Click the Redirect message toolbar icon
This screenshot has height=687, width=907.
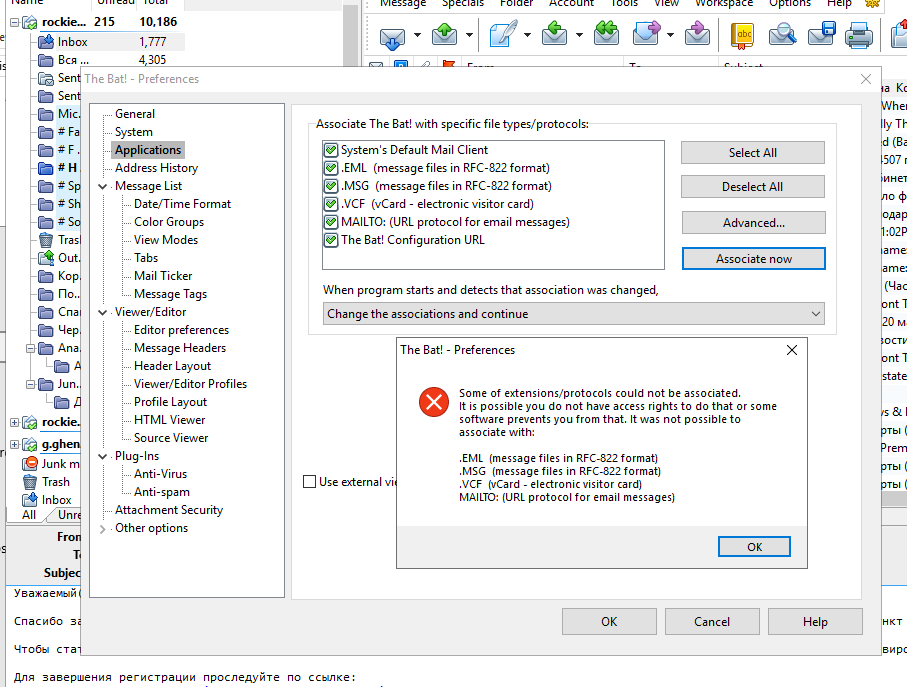[x=697, y=35]
